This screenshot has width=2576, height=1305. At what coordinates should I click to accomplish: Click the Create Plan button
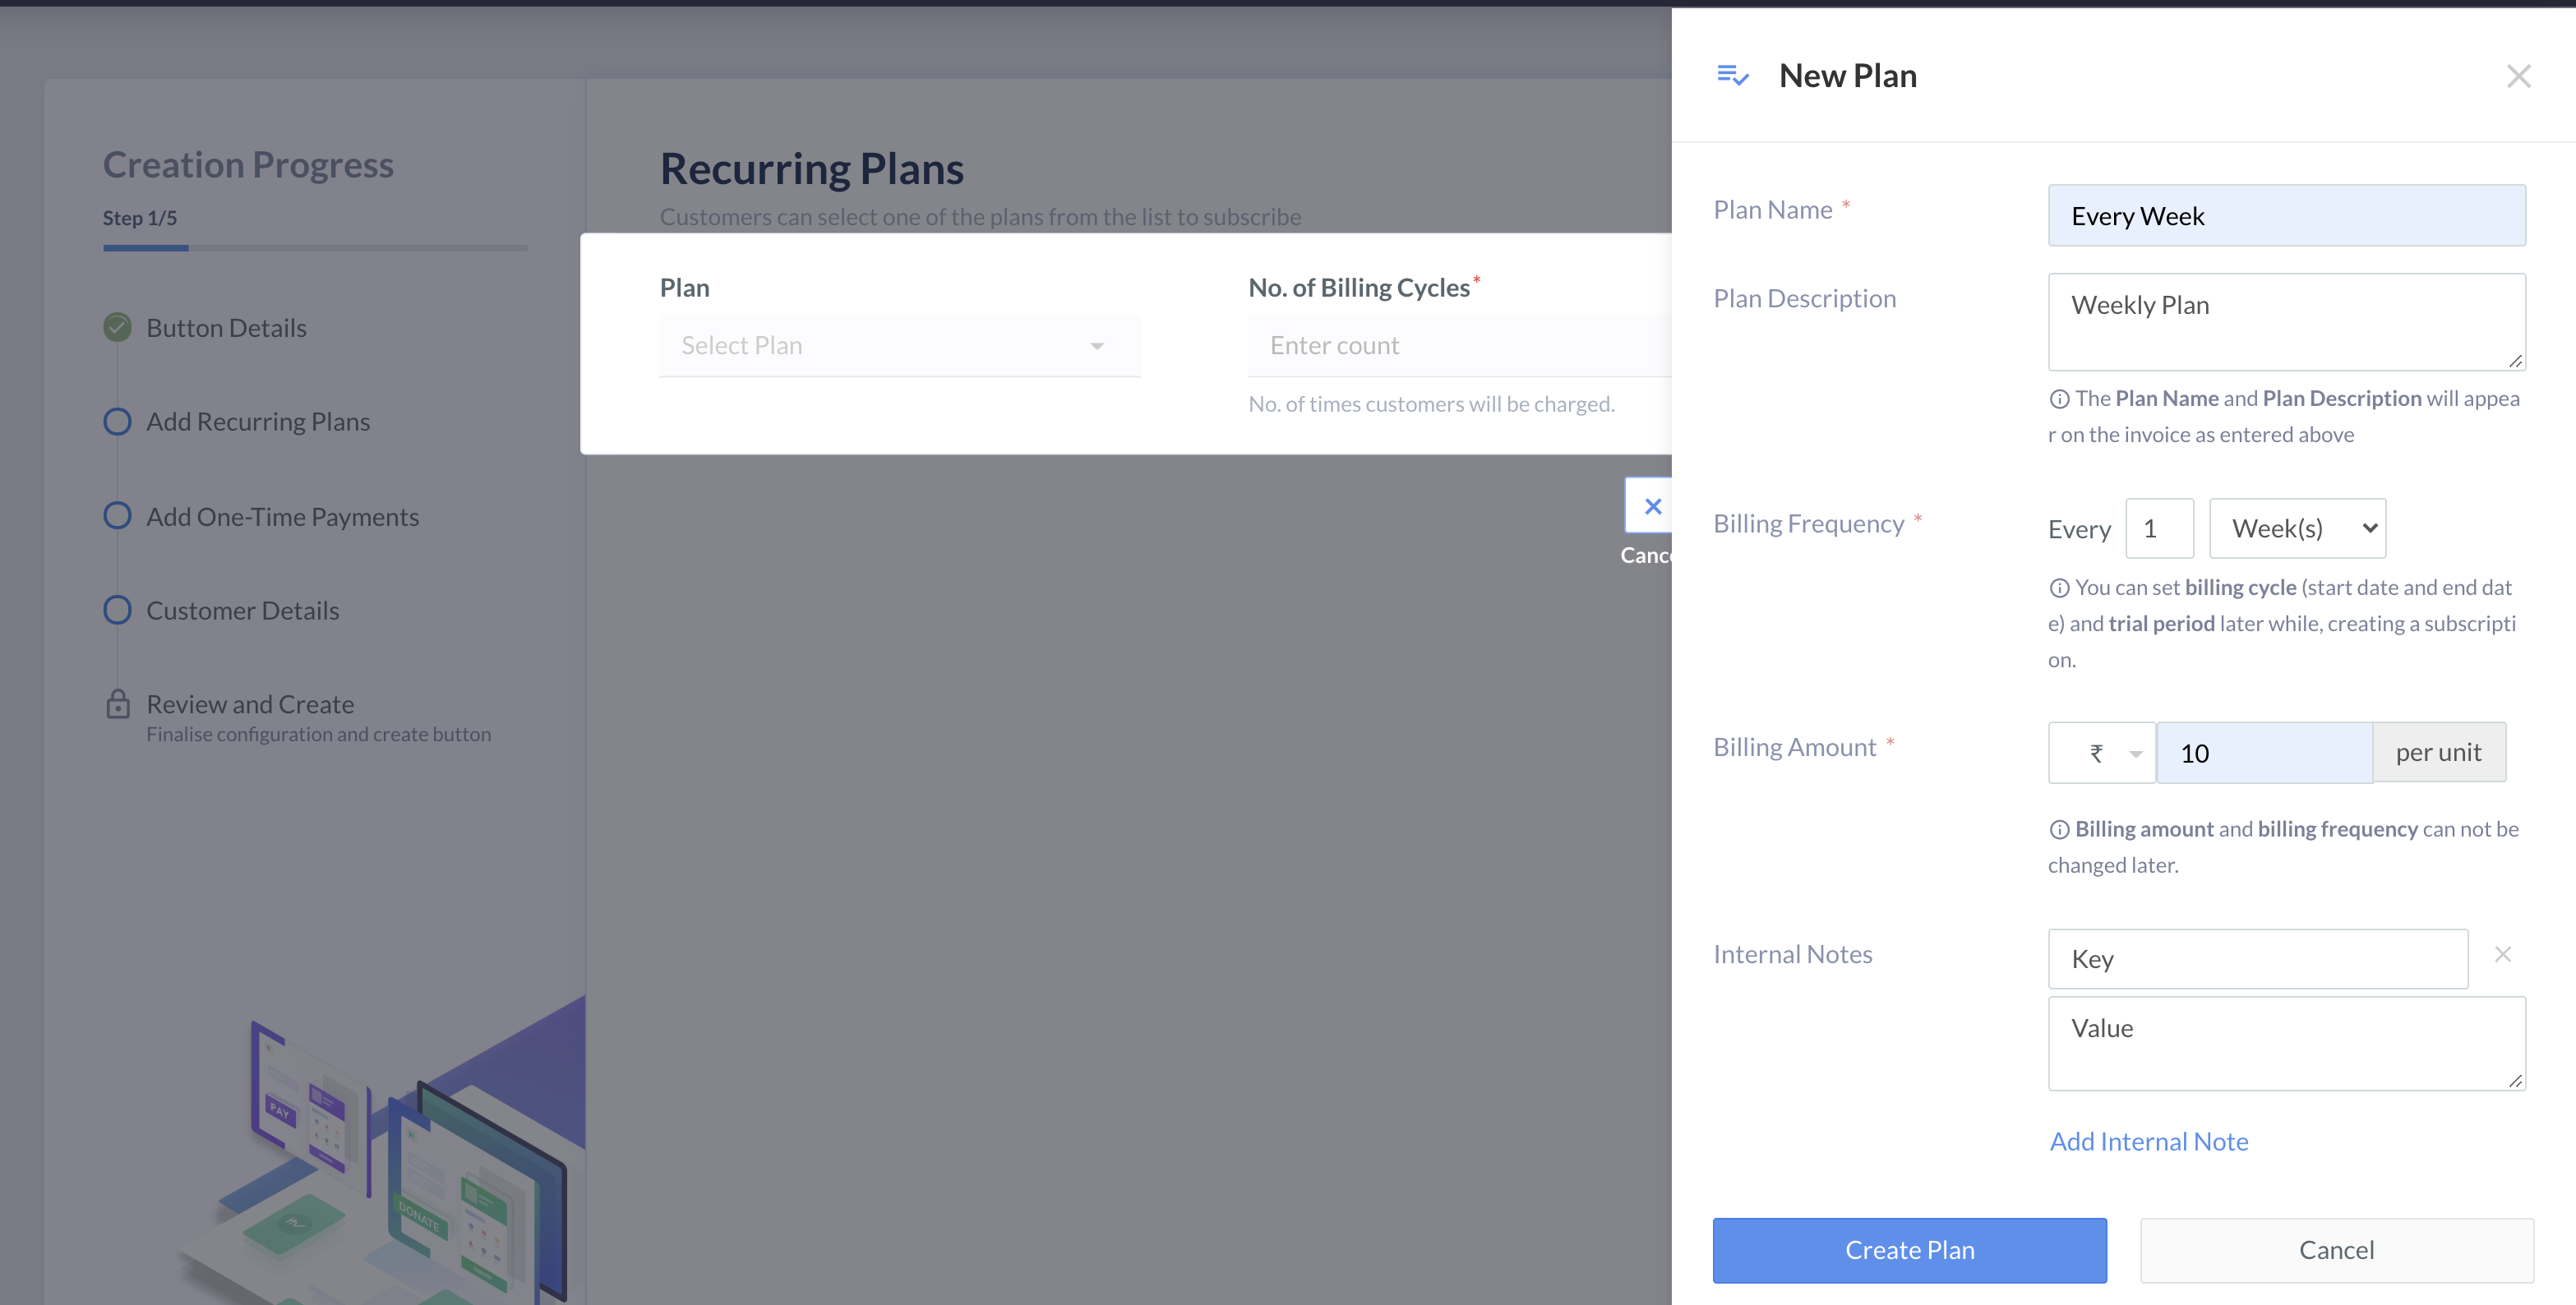(x=1909, y=1249)
